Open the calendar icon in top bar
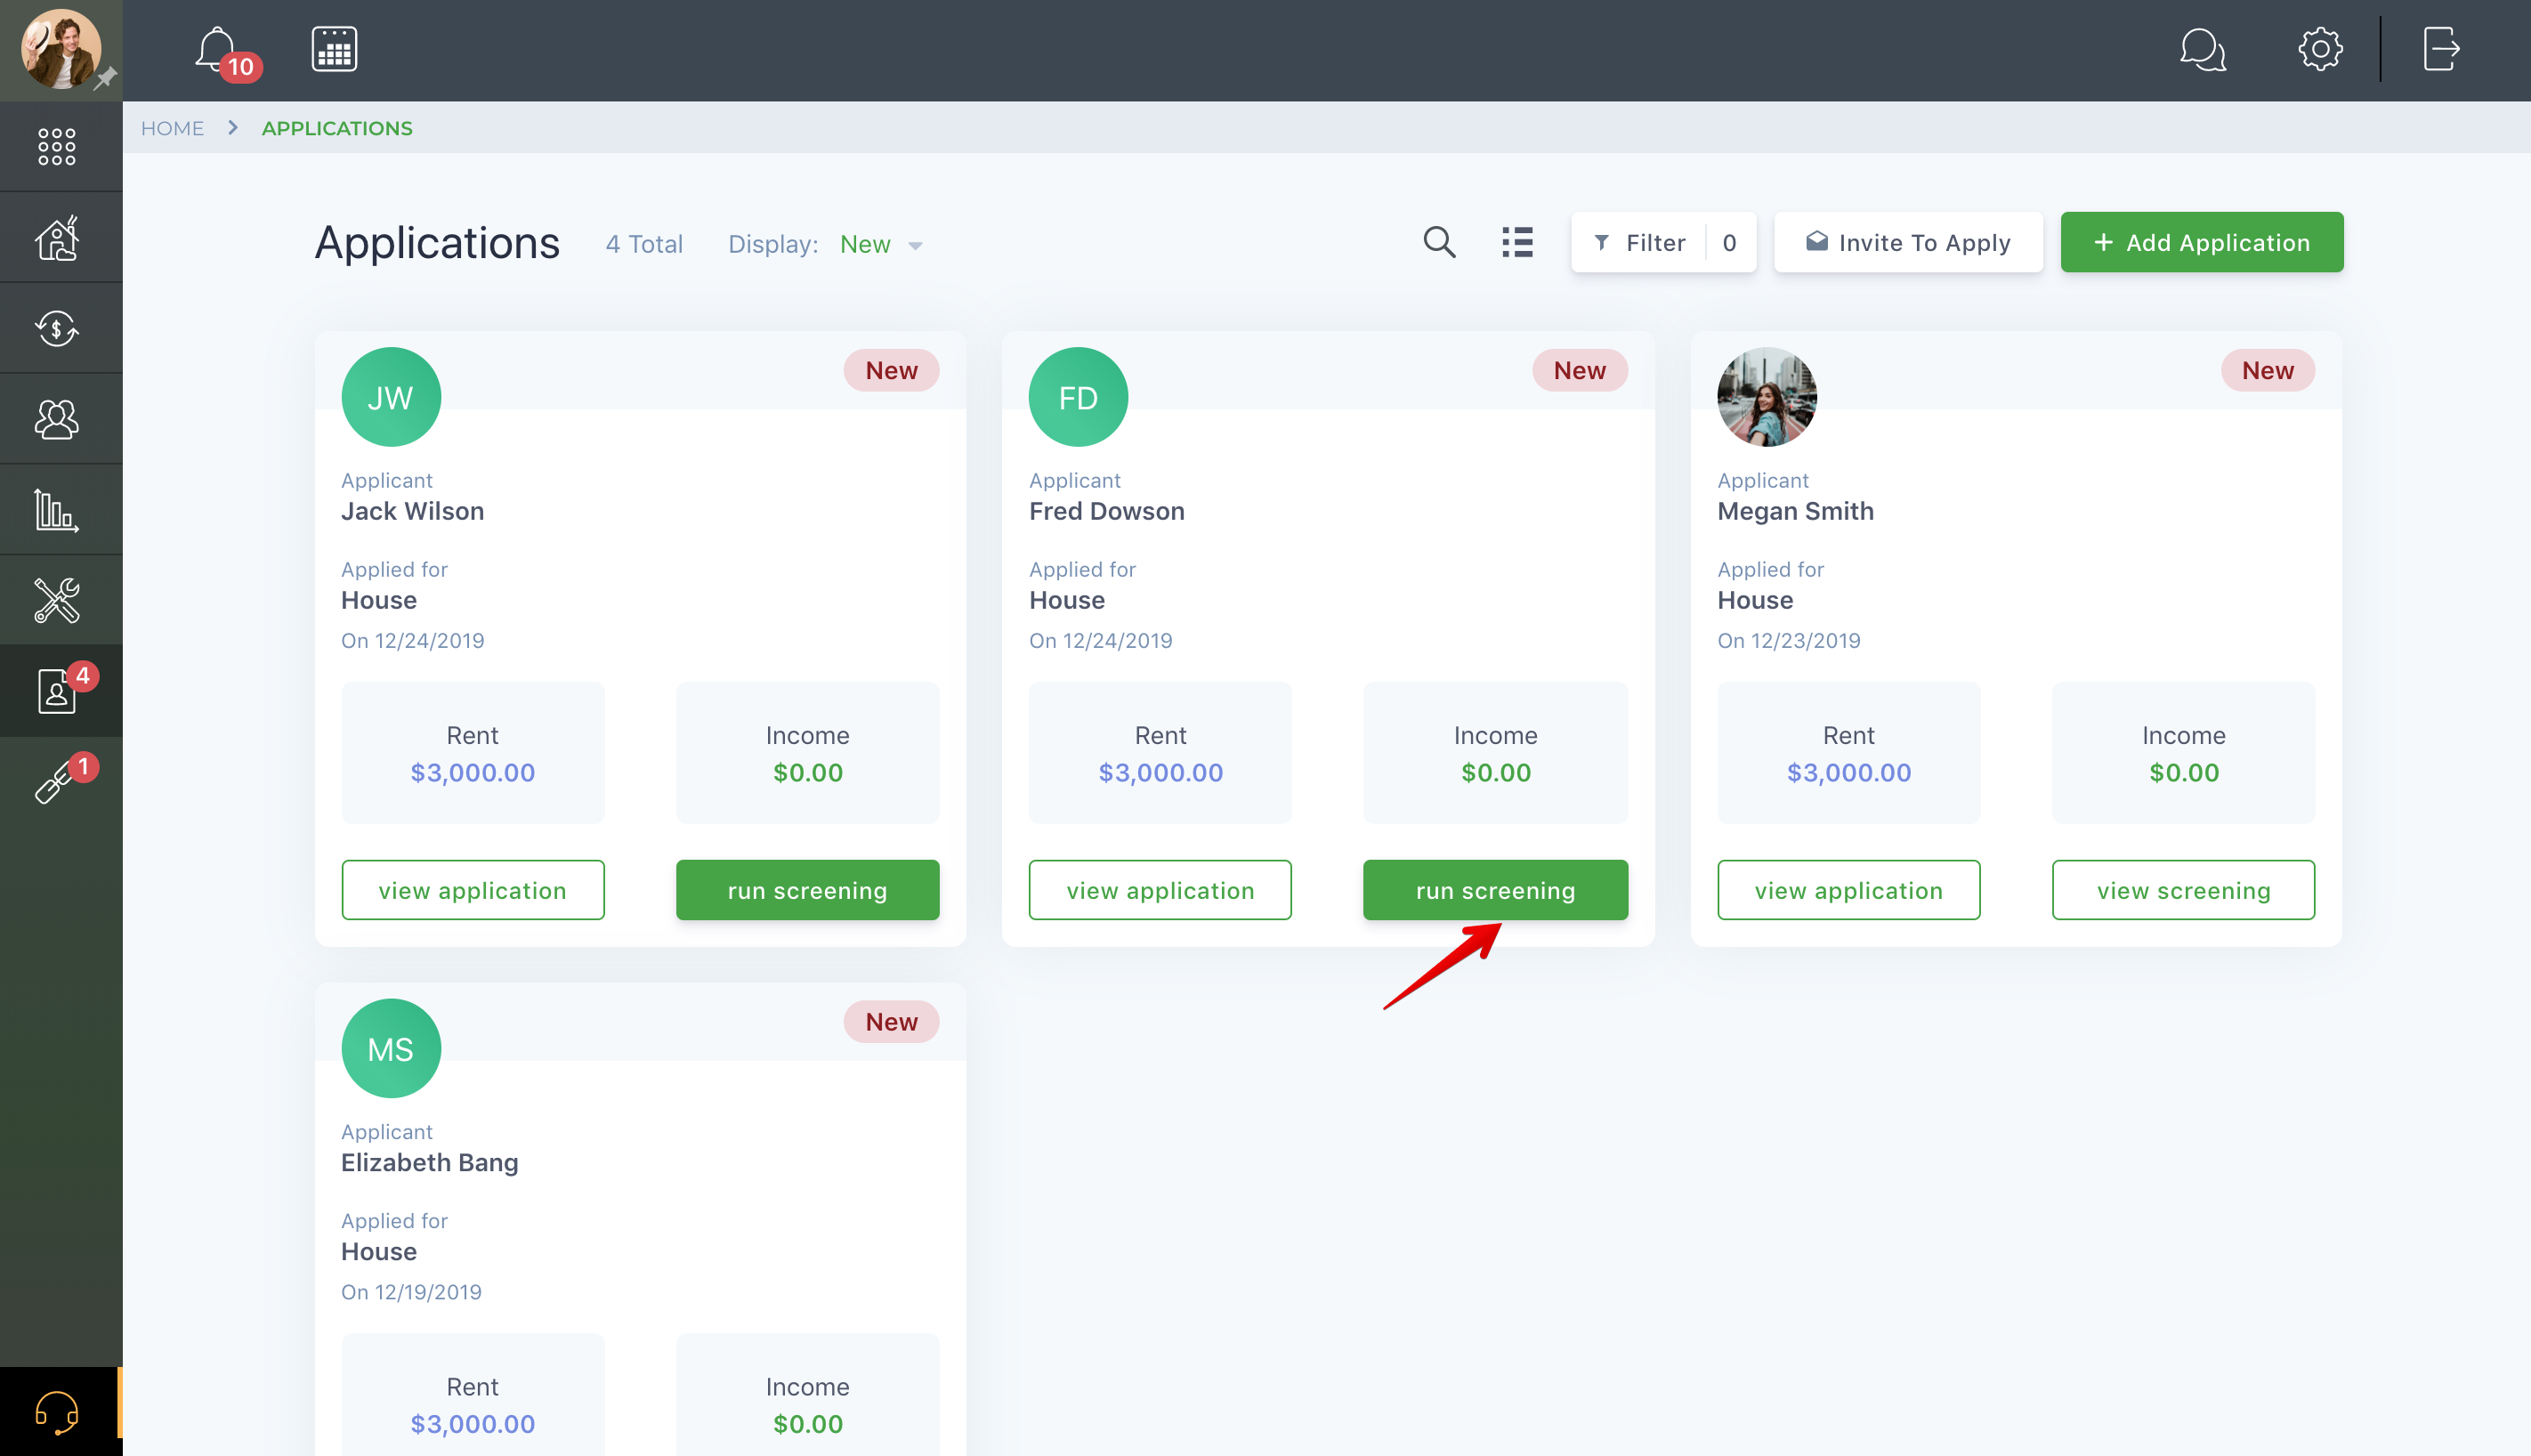Image resolution: width=2531 pixels, height=1456 pixels. (334, 49)
